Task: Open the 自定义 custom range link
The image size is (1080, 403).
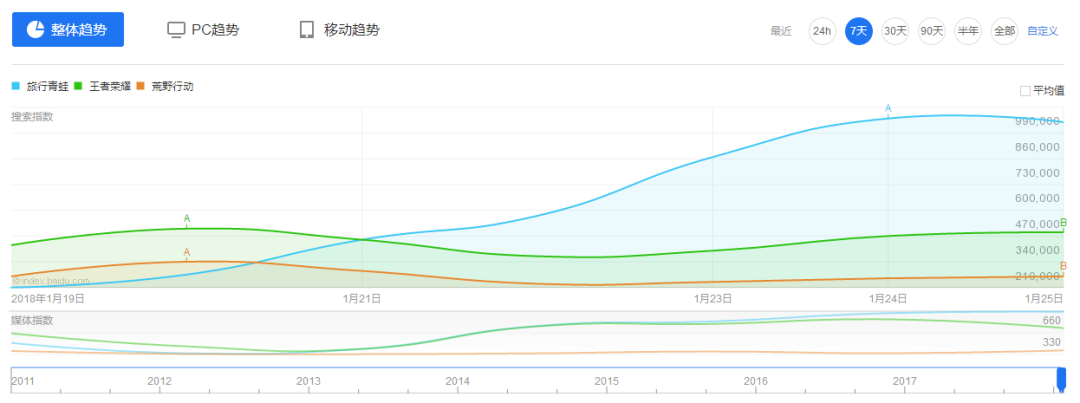Action: tap(1042, 31)
